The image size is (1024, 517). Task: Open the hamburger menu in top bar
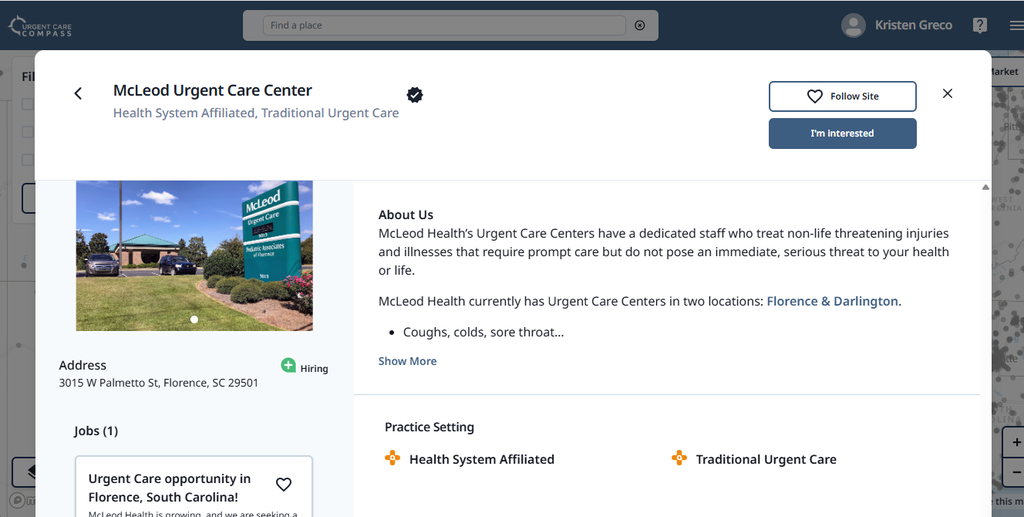1017,25
